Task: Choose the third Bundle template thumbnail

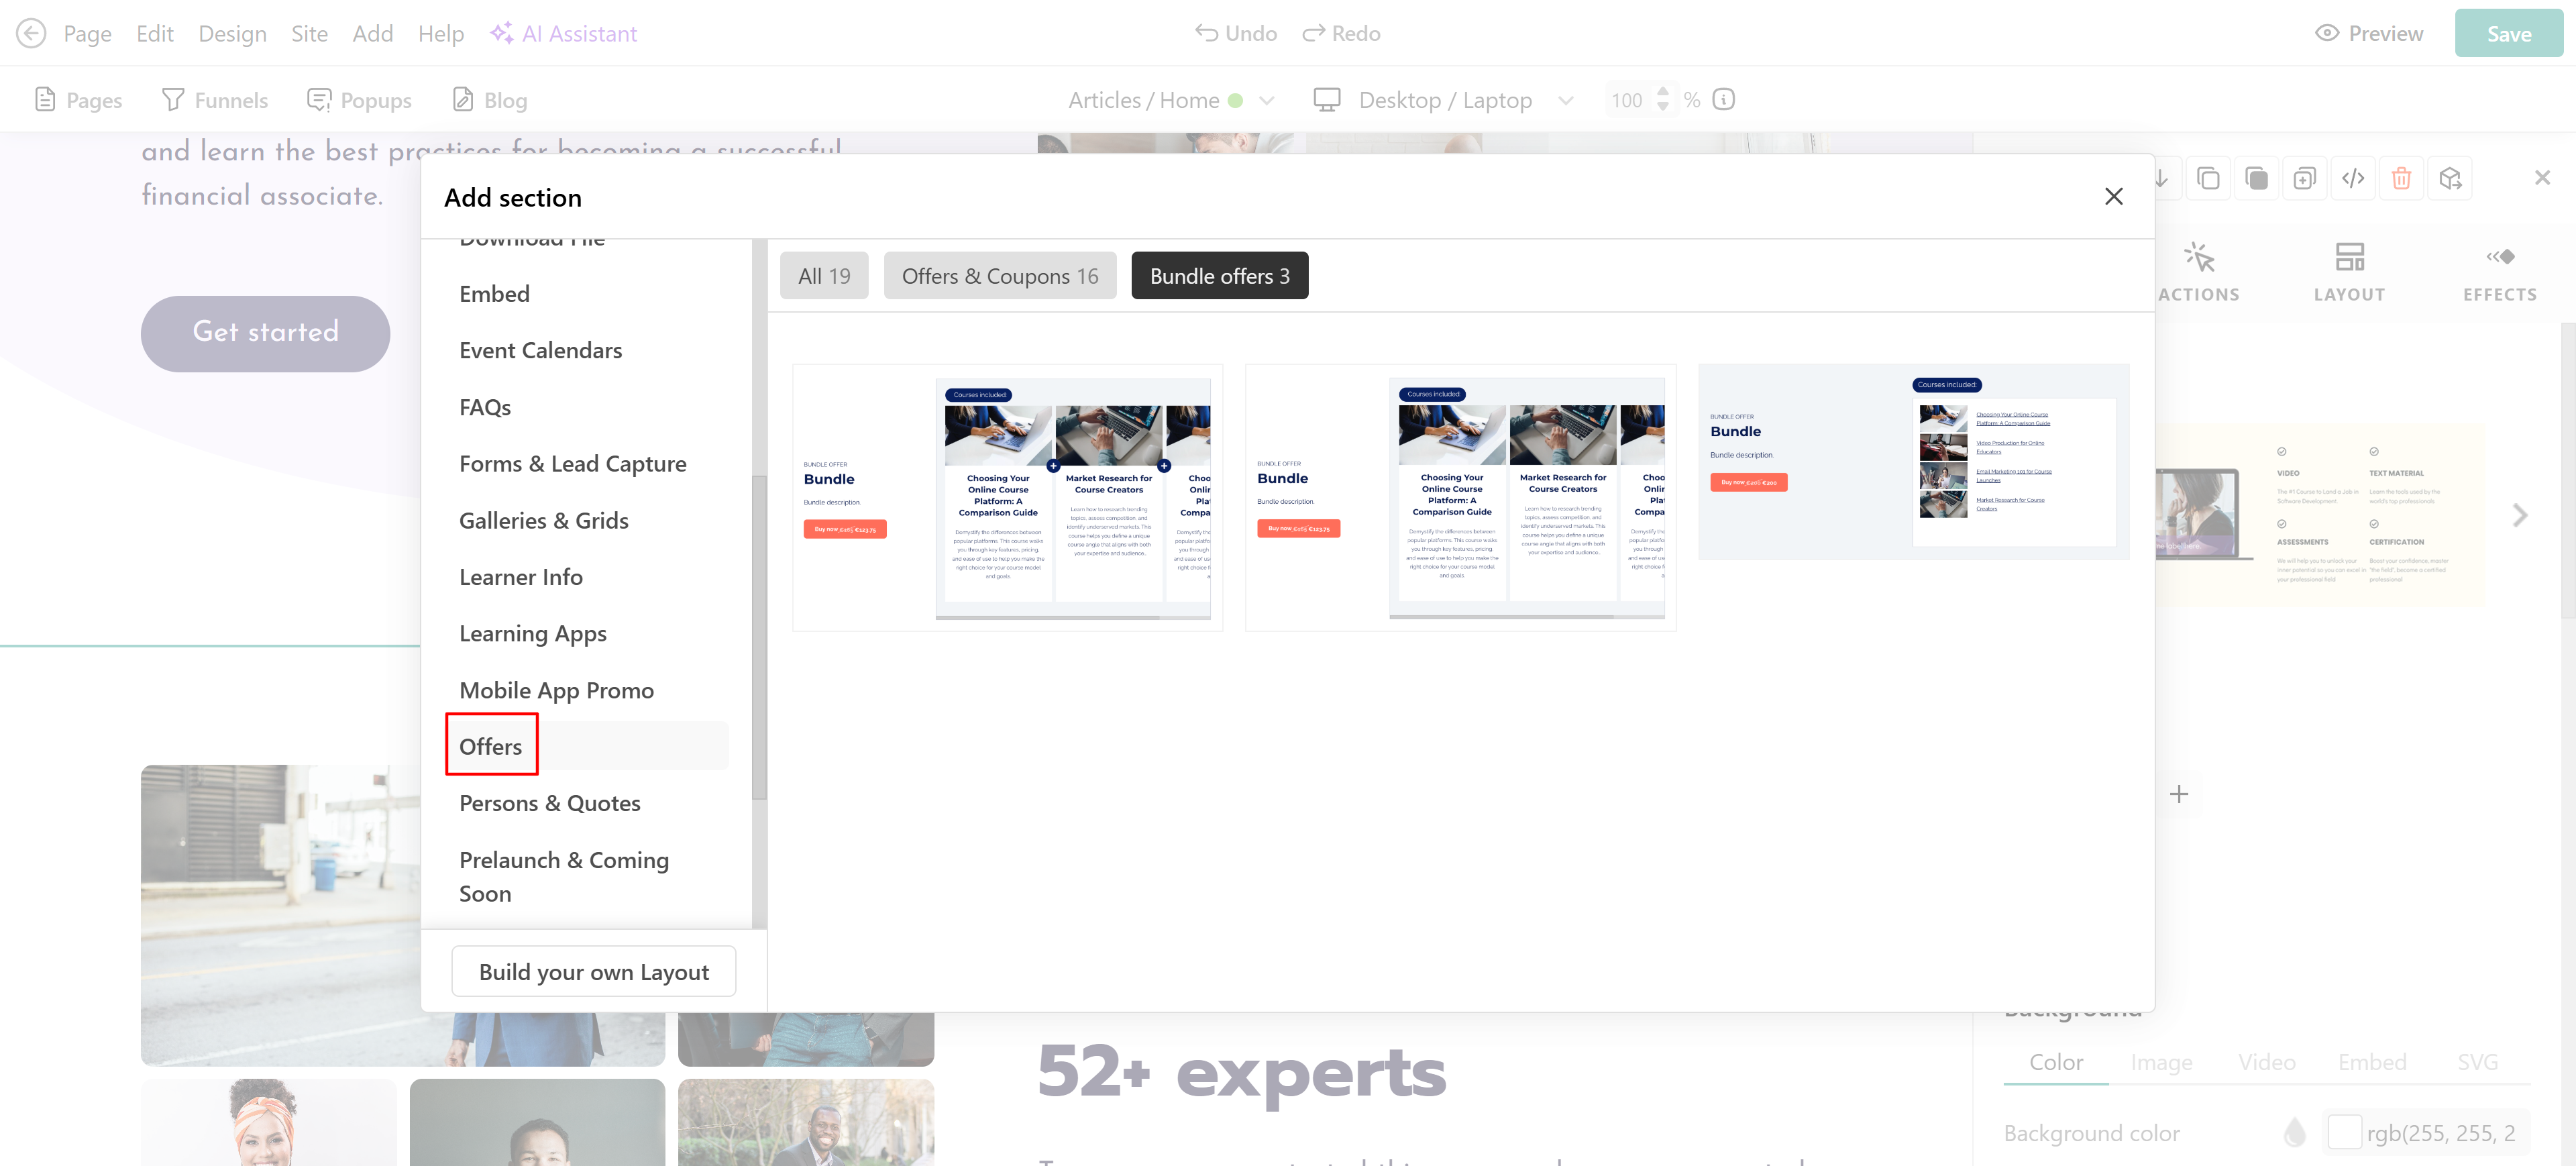Action: click(1913, 462)
